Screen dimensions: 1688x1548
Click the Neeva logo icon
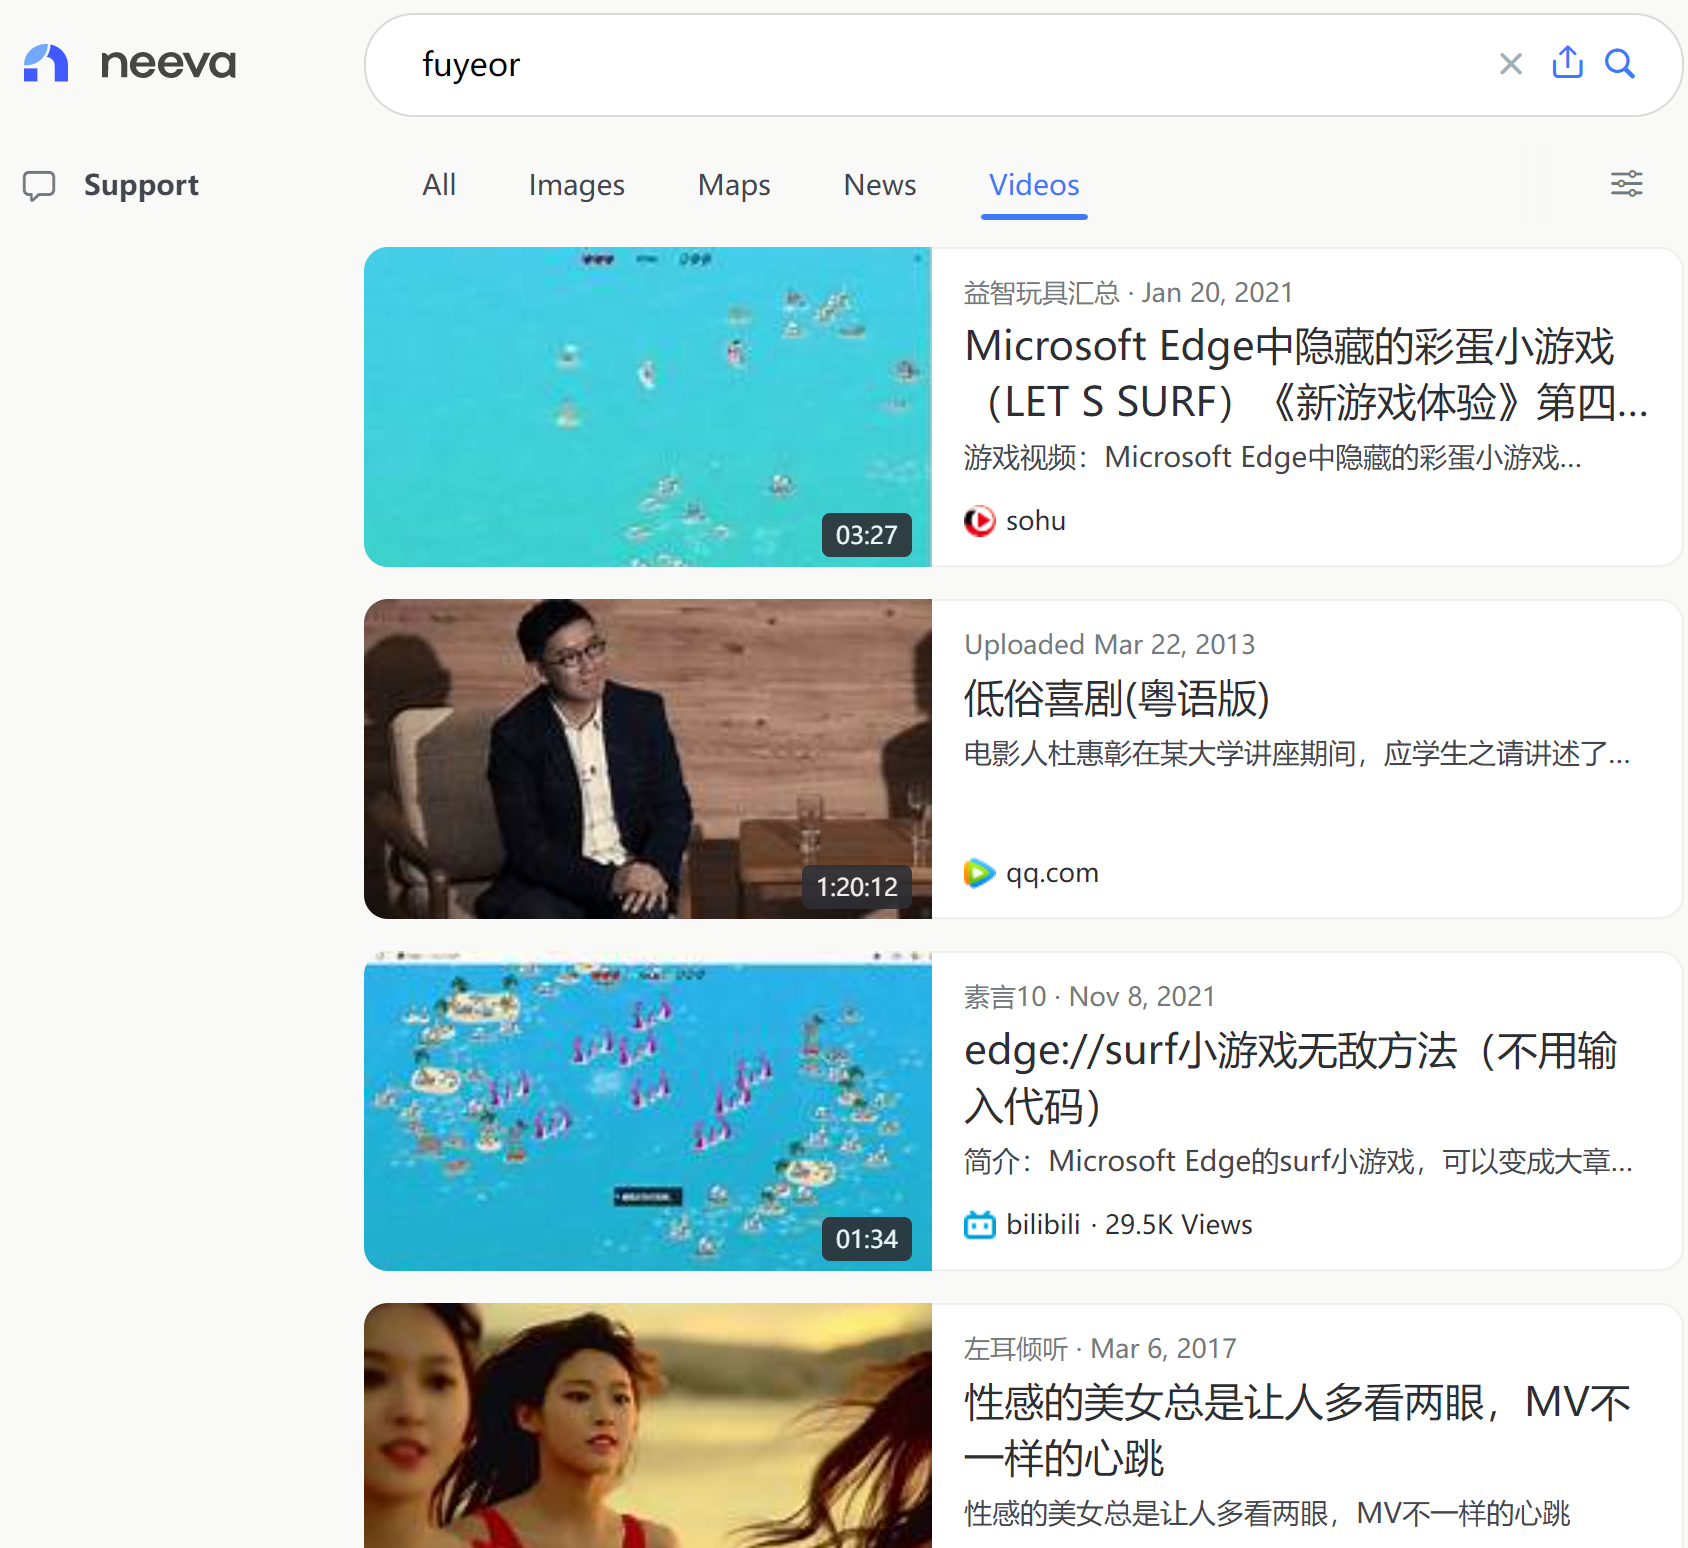click(x=46, y=63)
